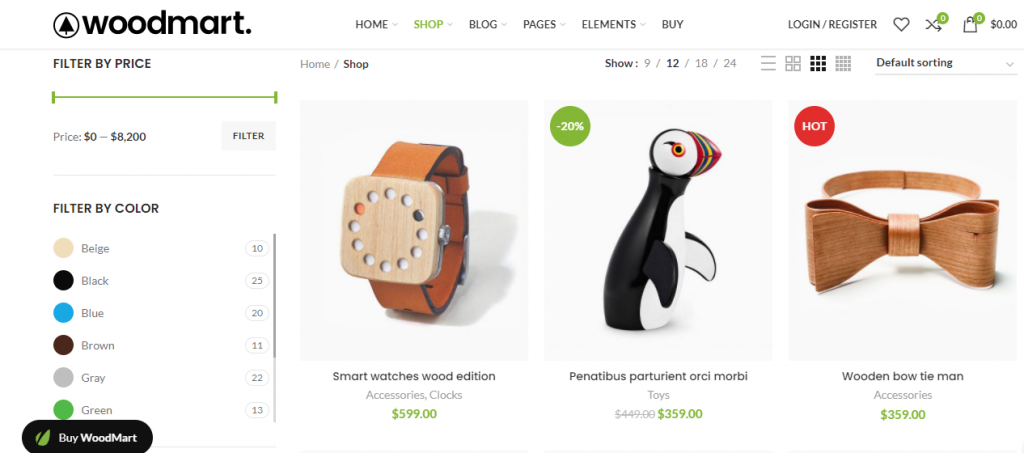Click the right price slider handle

[x=276, y=97]
